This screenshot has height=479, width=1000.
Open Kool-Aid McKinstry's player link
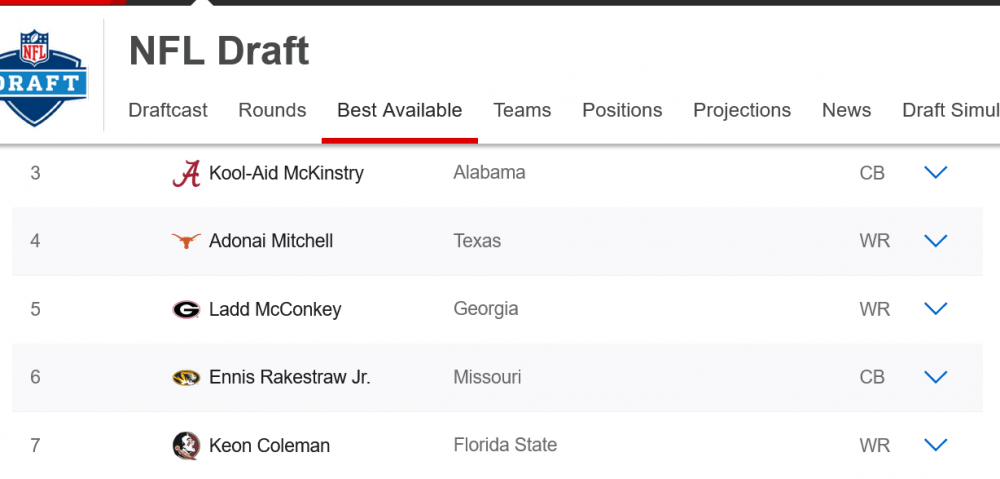[x=286, y=173]
